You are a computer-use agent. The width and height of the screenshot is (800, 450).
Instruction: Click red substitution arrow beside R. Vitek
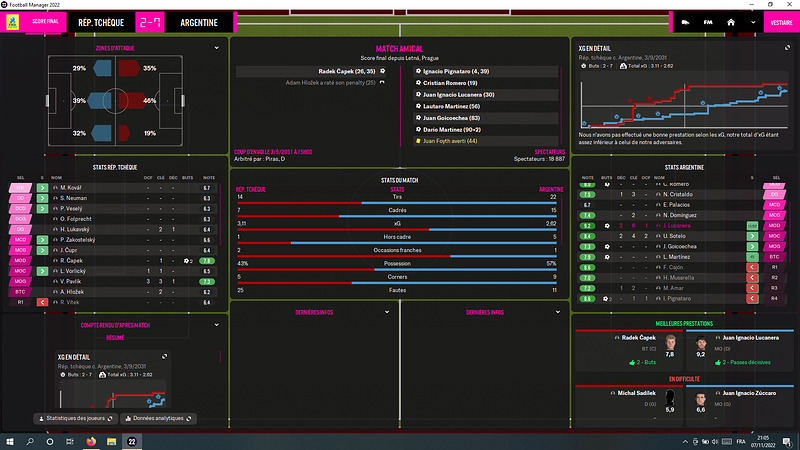[43, 301]
